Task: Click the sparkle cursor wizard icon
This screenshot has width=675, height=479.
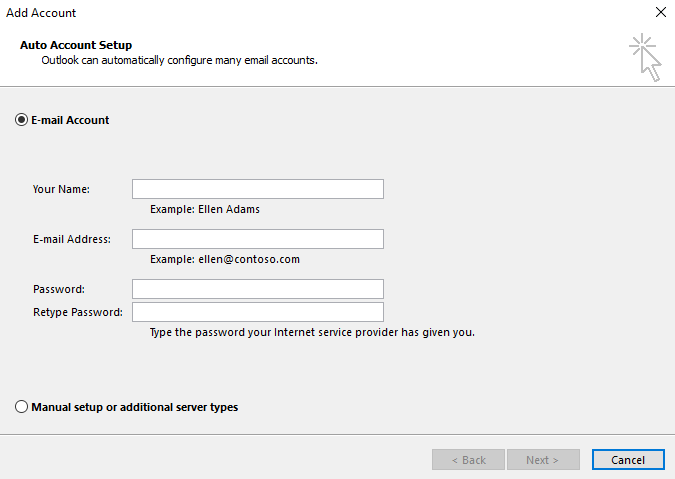Action: pyautogui.click(x=645, y=56)
